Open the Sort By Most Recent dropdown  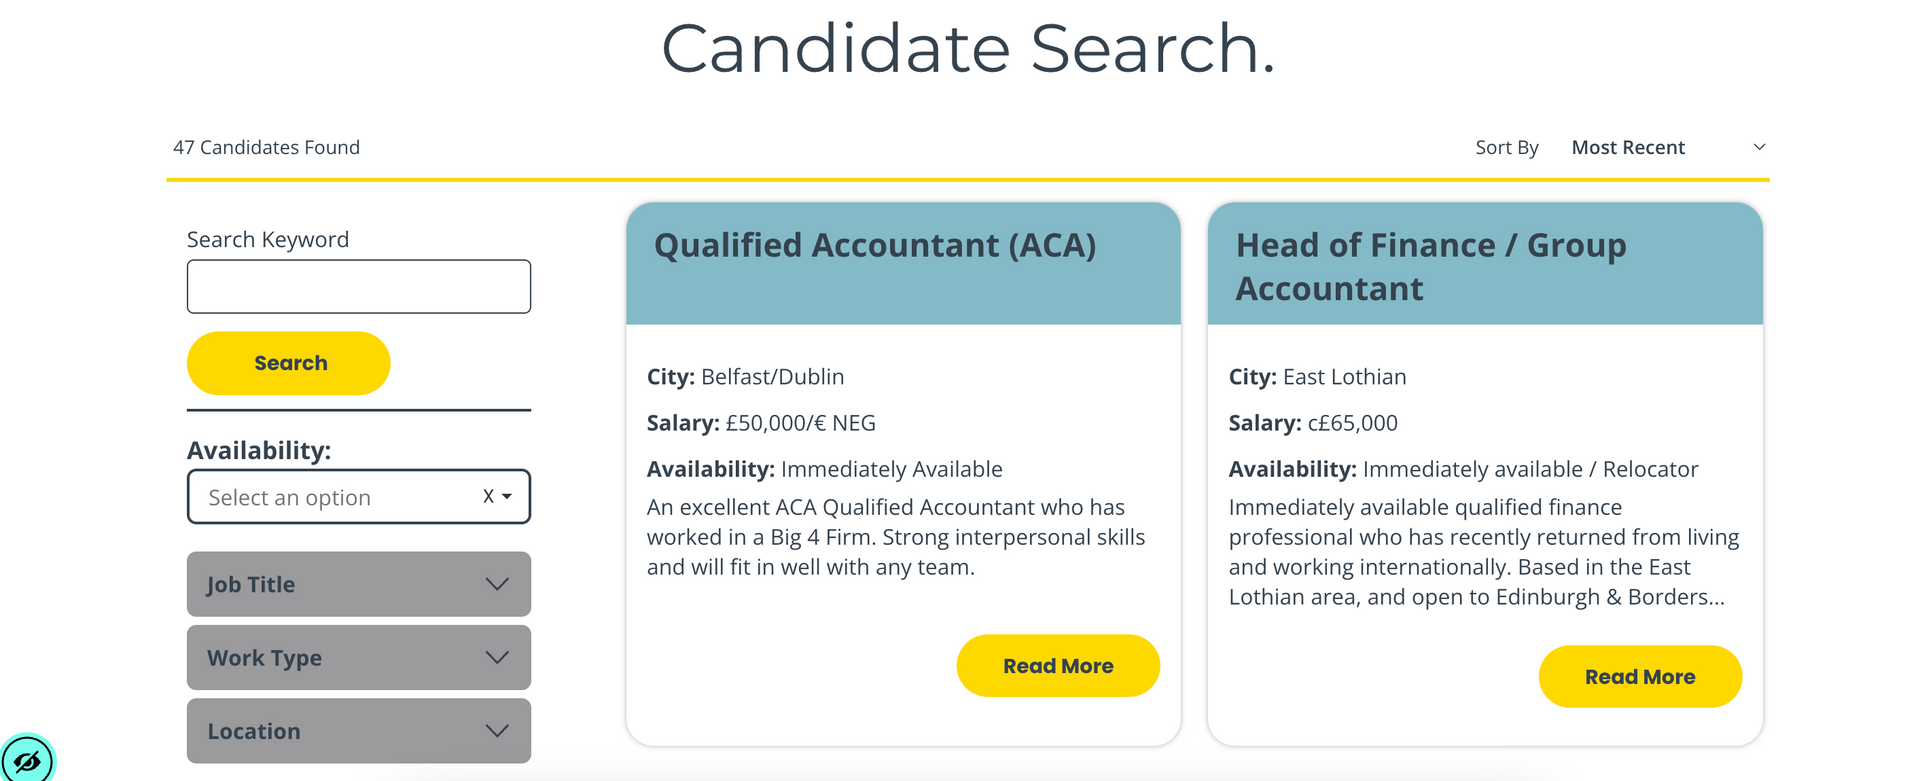click(x=1628, y=147)
